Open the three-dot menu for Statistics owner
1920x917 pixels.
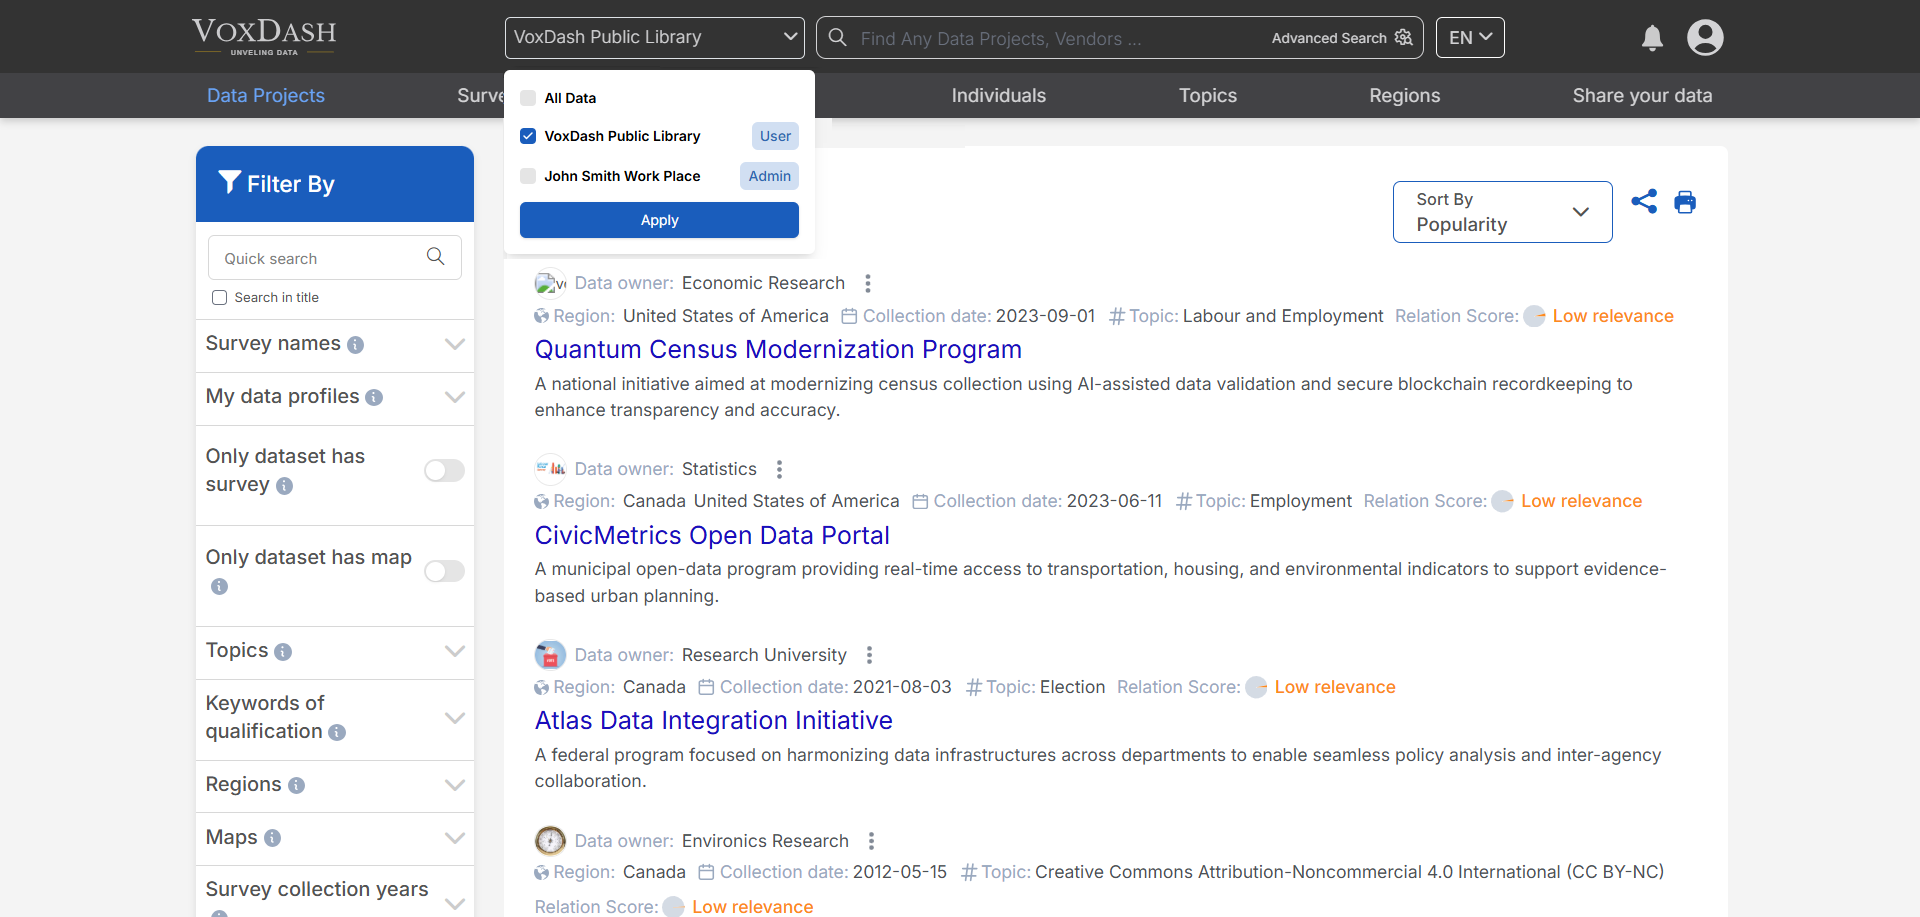779,469
